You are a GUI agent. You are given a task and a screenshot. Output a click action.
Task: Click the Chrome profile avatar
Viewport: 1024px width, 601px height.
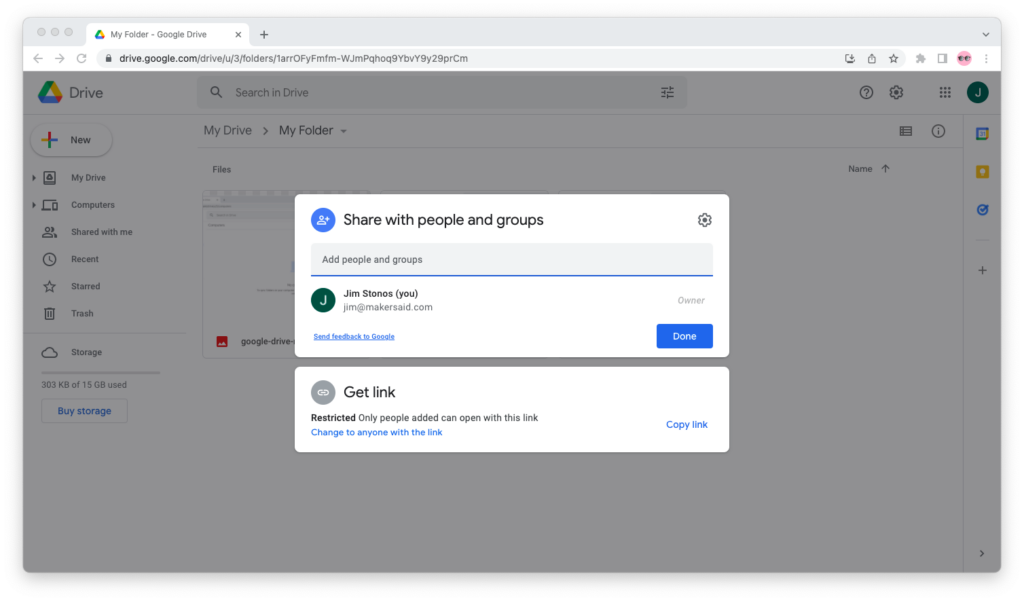(964, 58)
